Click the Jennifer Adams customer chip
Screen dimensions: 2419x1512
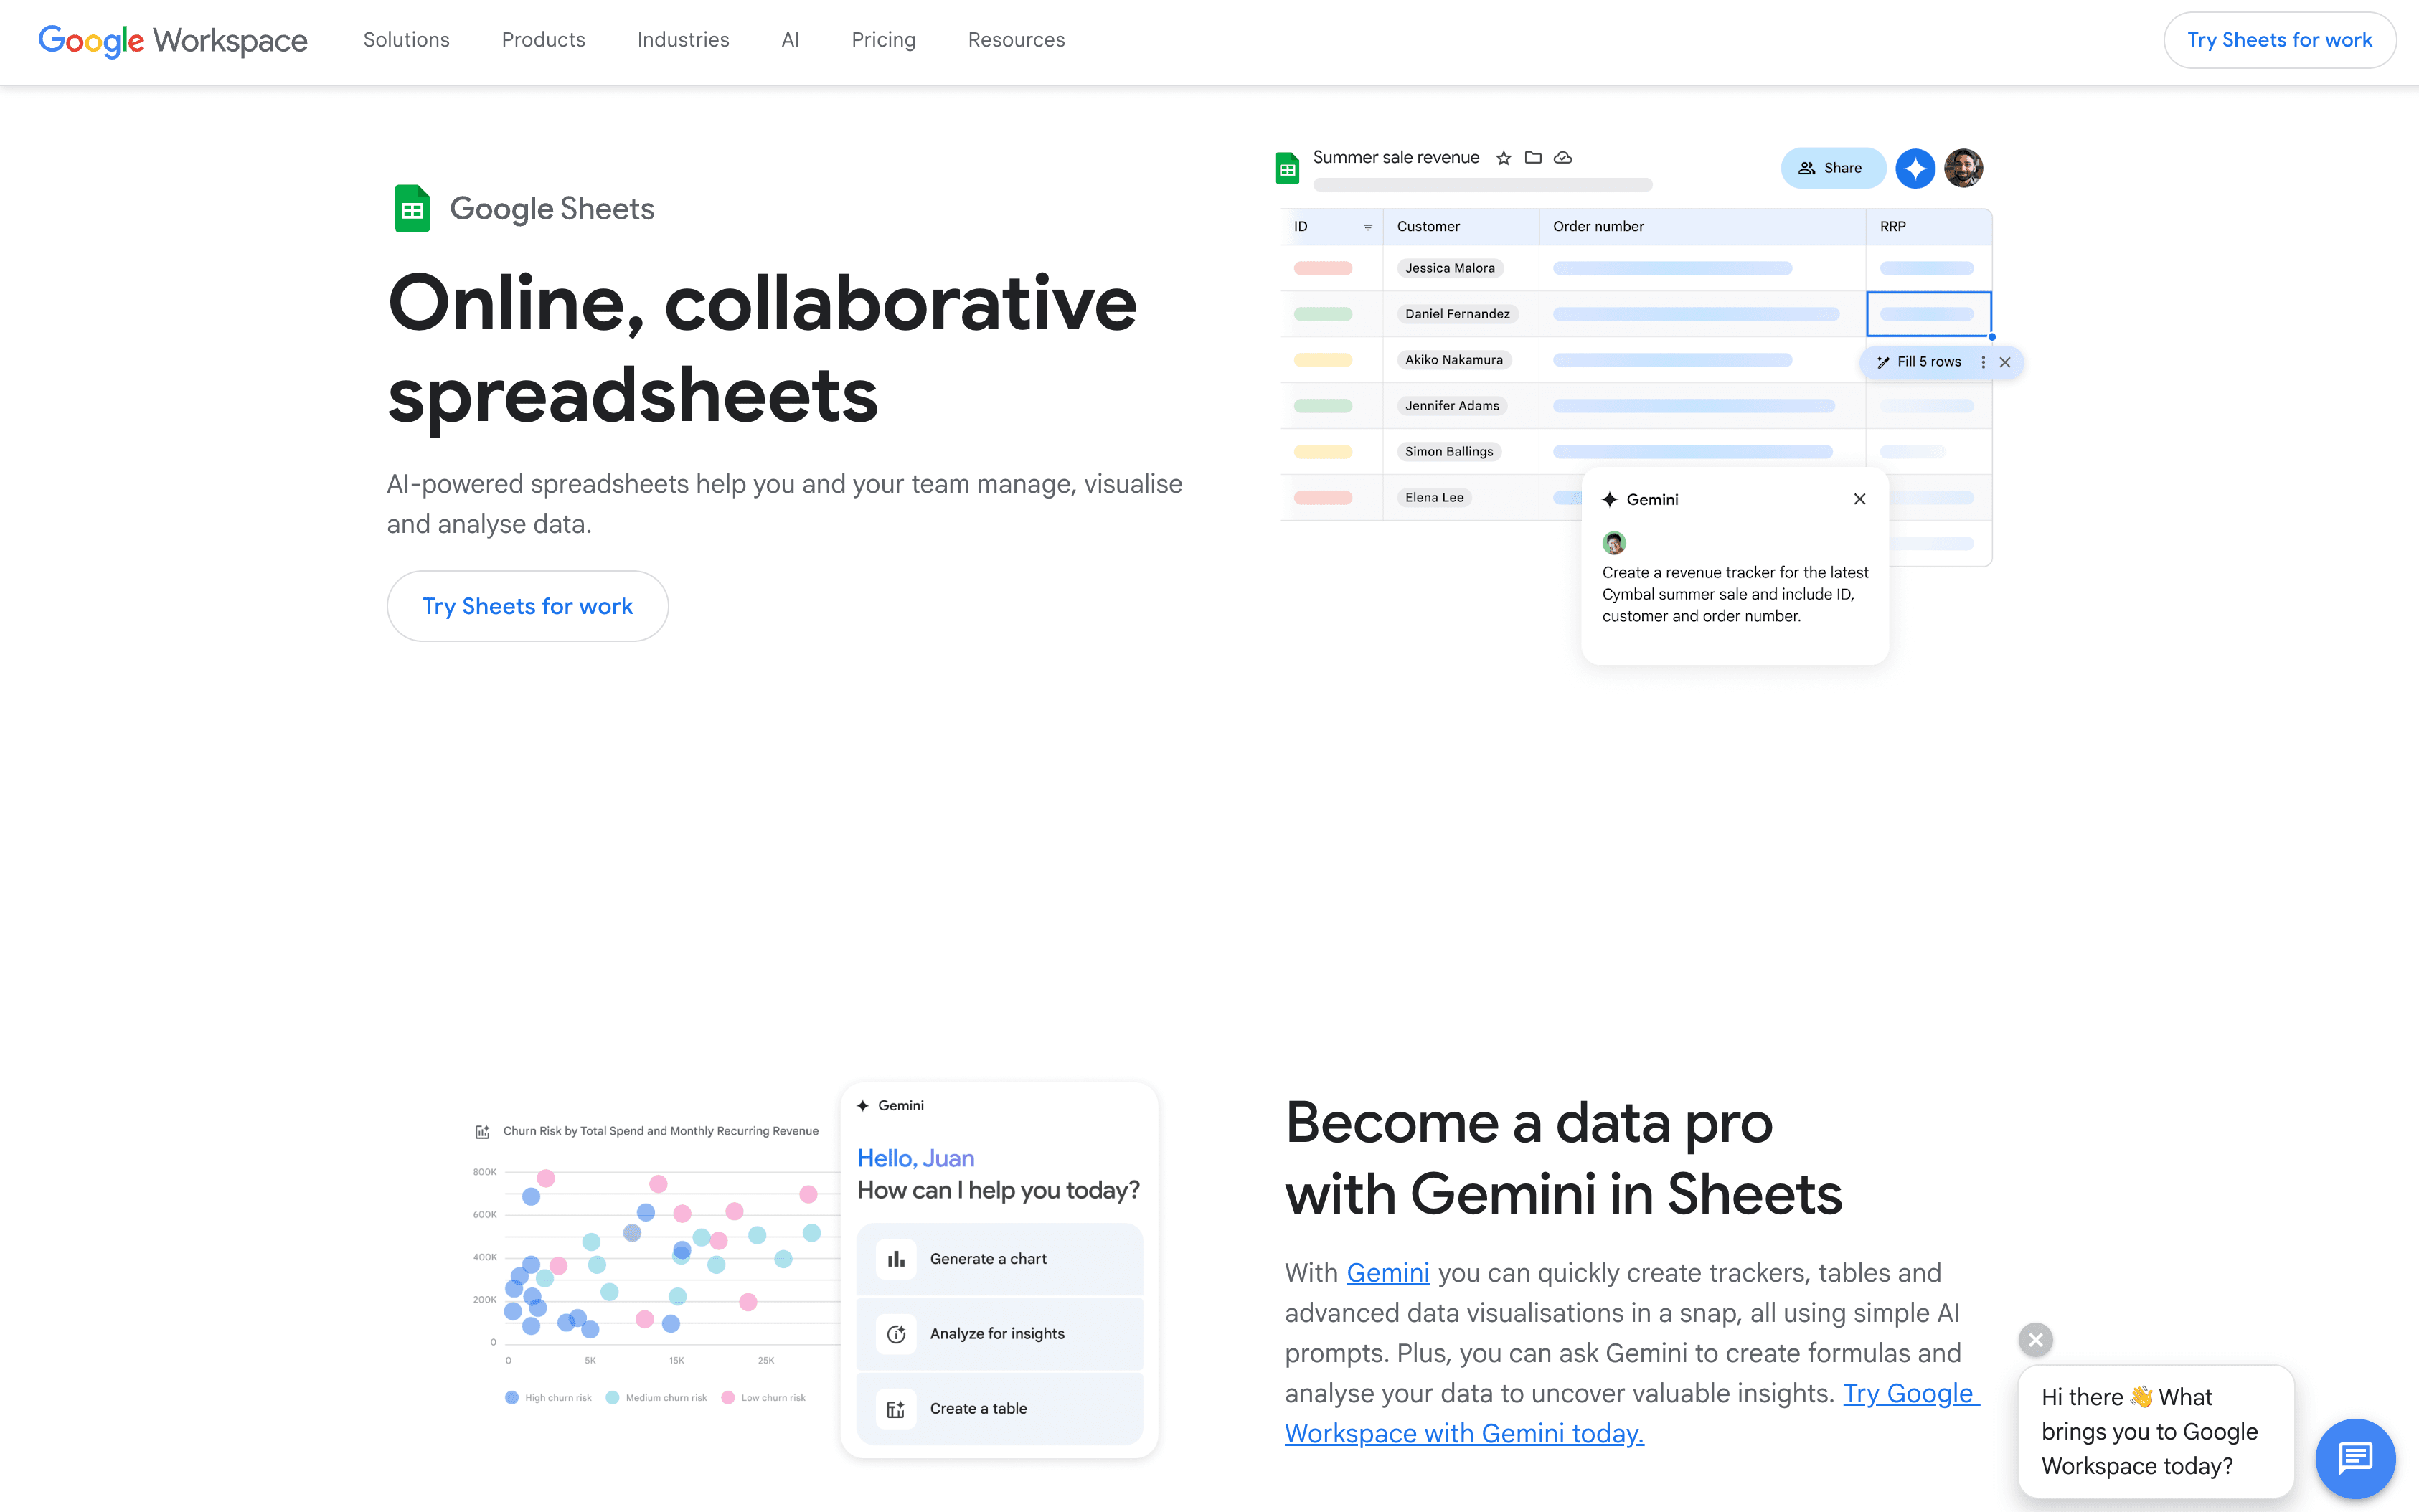(1452, 406)
